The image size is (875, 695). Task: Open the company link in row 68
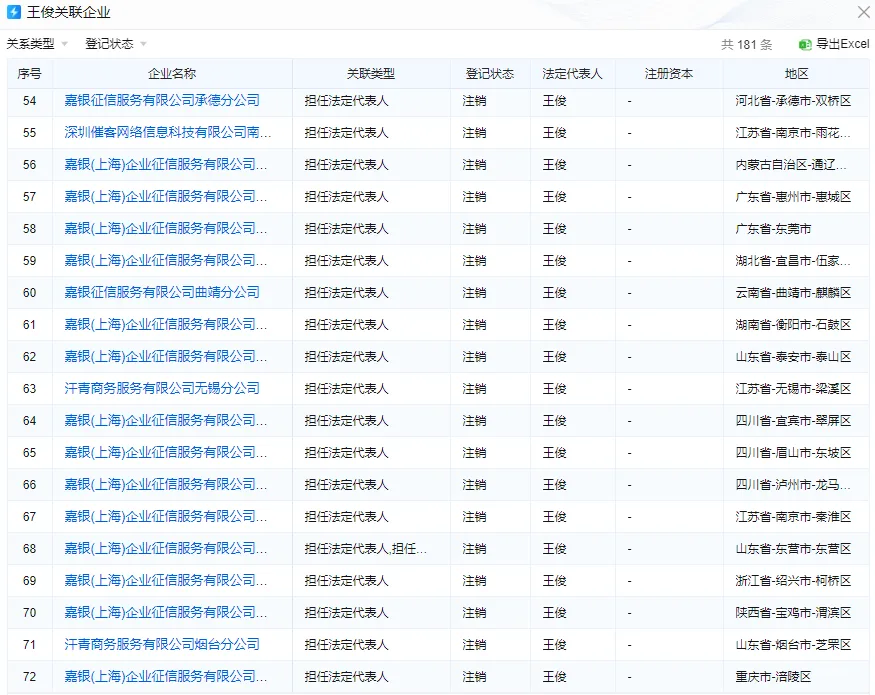pos(166,549)
